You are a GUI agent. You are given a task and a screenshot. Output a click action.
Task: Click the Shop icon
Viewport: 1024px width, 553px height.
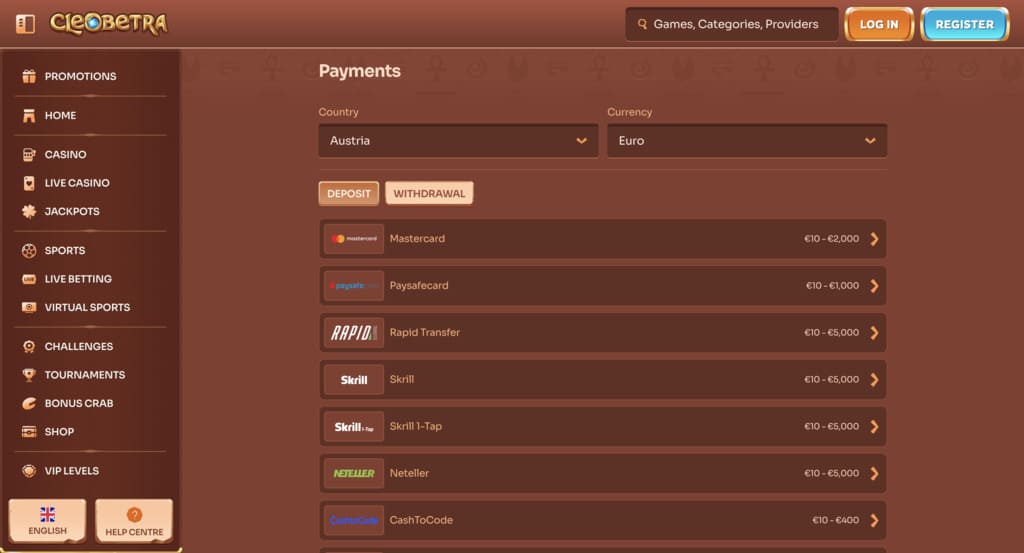(29, 432)
